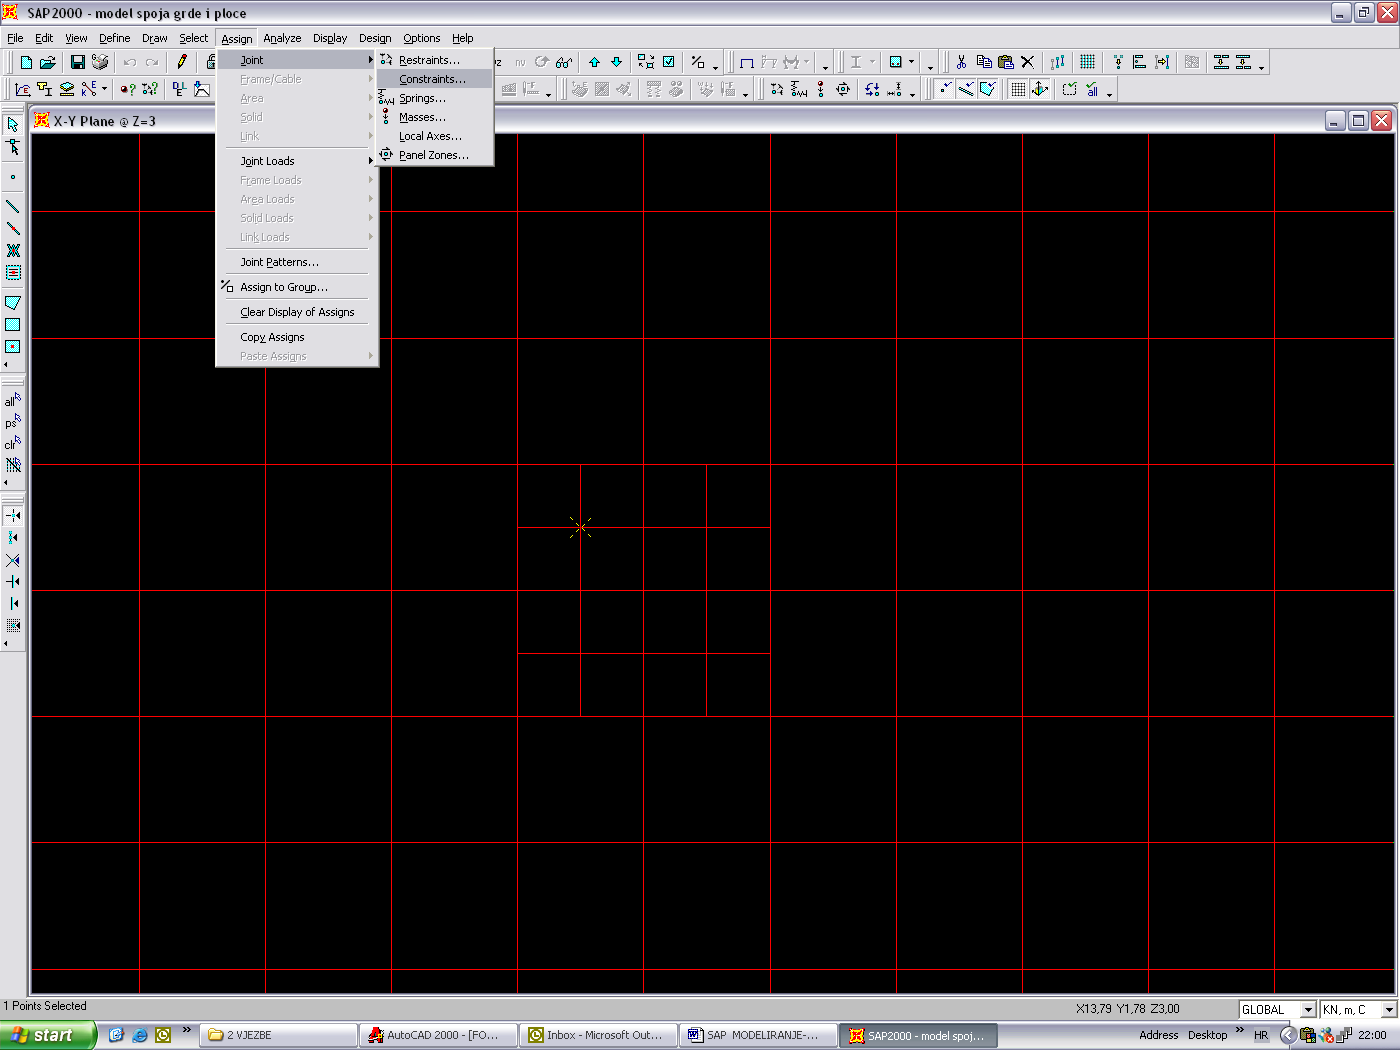This screenshot has width=1400, height=1050.
Task: Click the Clear Selection 'clr' icon
Action: [13, 444]
